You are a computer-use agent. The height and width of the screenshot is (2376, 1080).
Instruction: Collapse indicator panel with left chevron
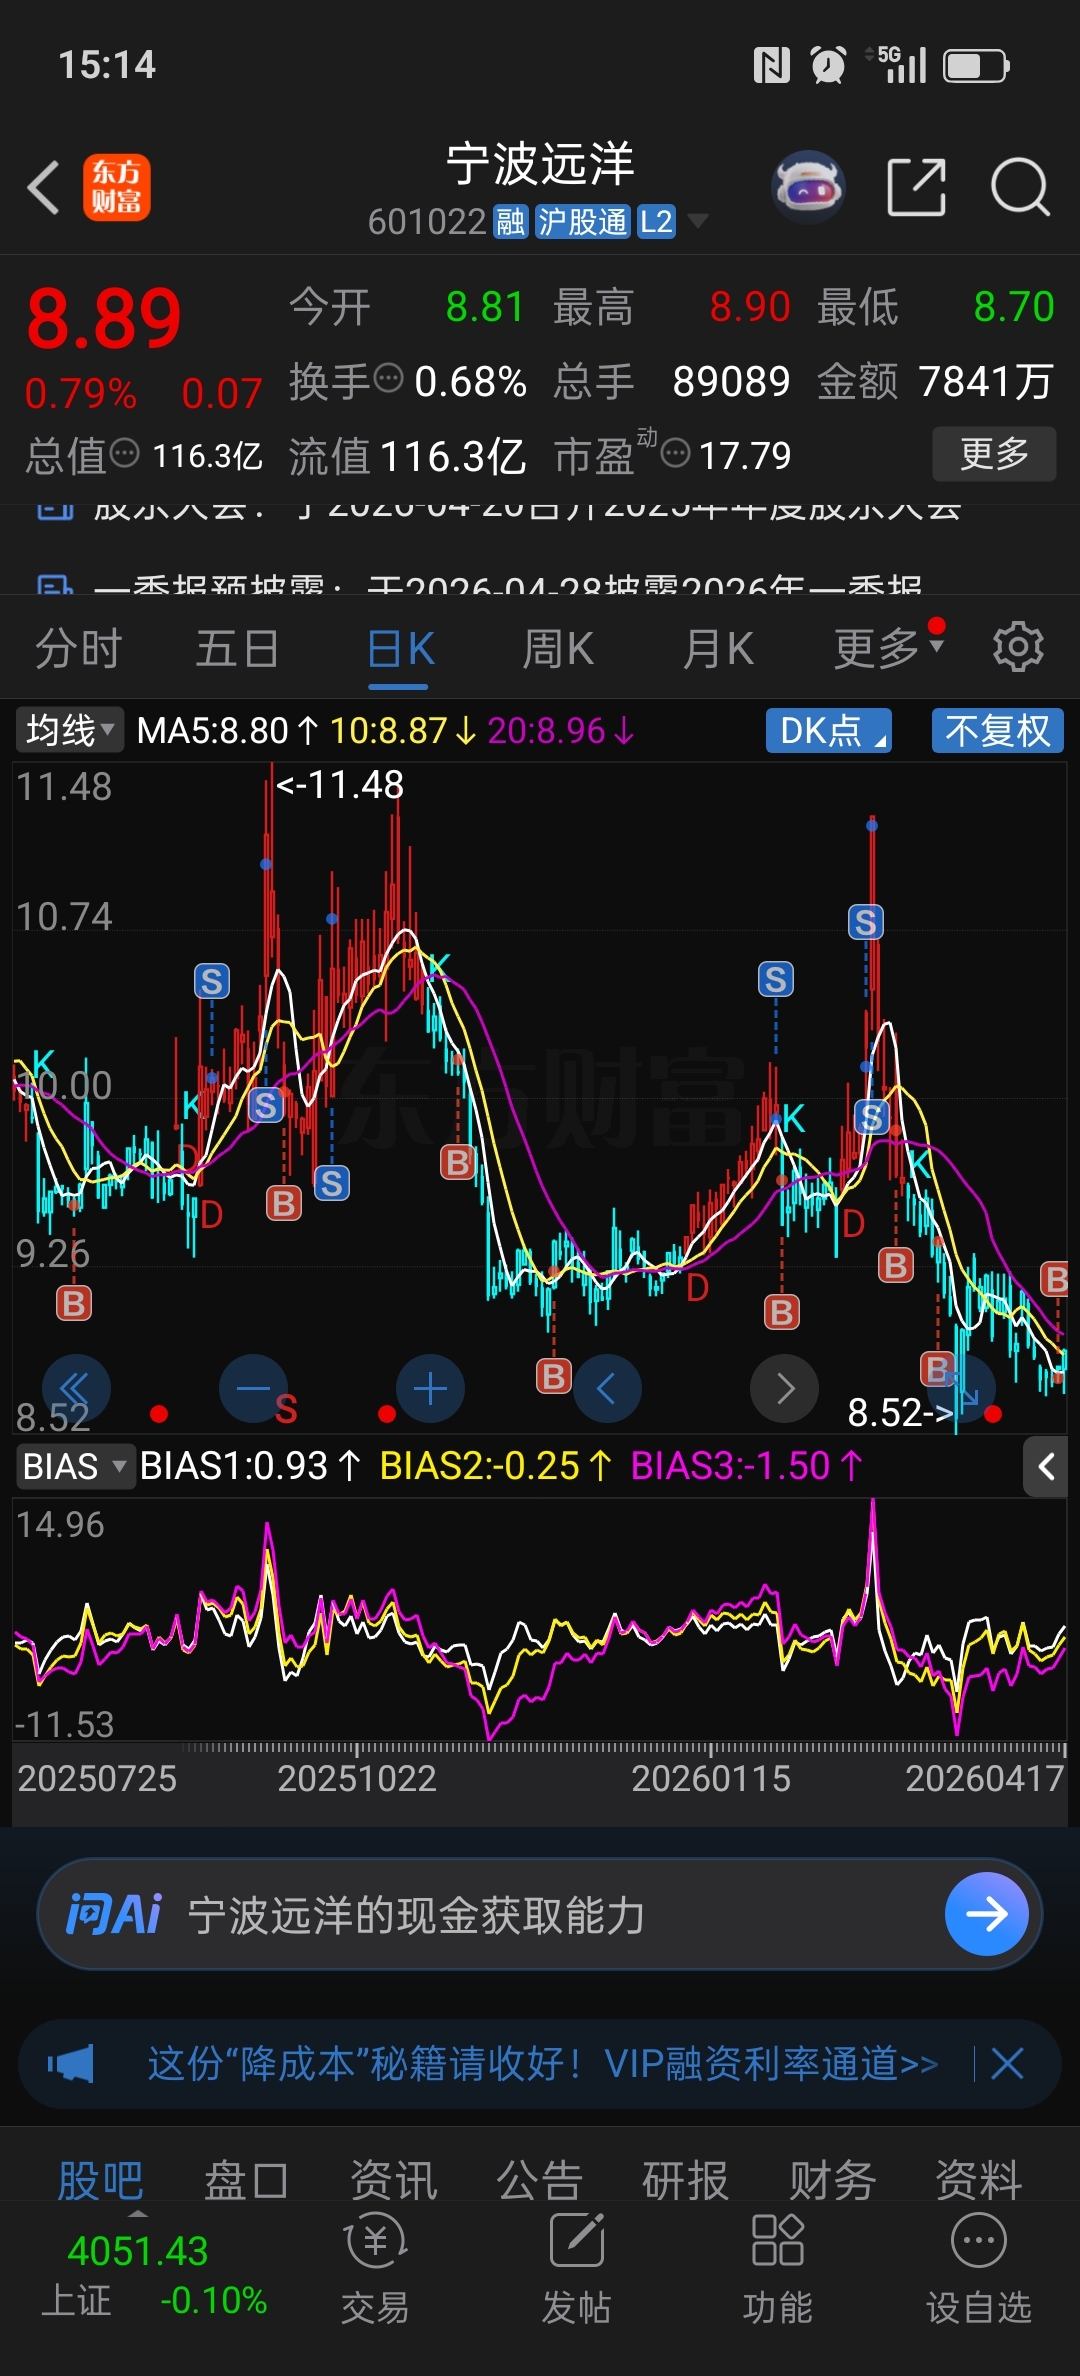(x=1046, y=1467)
